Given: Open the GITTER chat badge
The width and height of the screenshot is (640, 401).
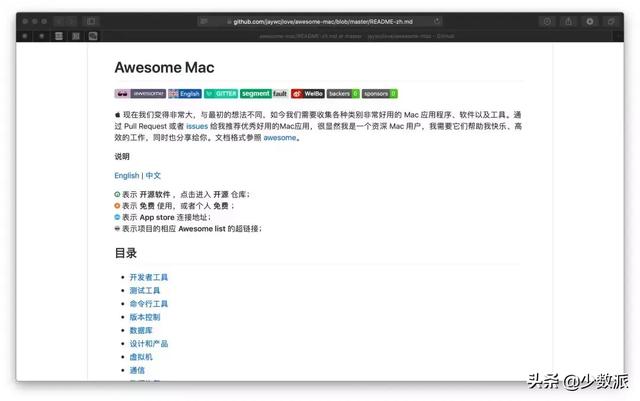Looking at the screenshot, I should point(221,94).
